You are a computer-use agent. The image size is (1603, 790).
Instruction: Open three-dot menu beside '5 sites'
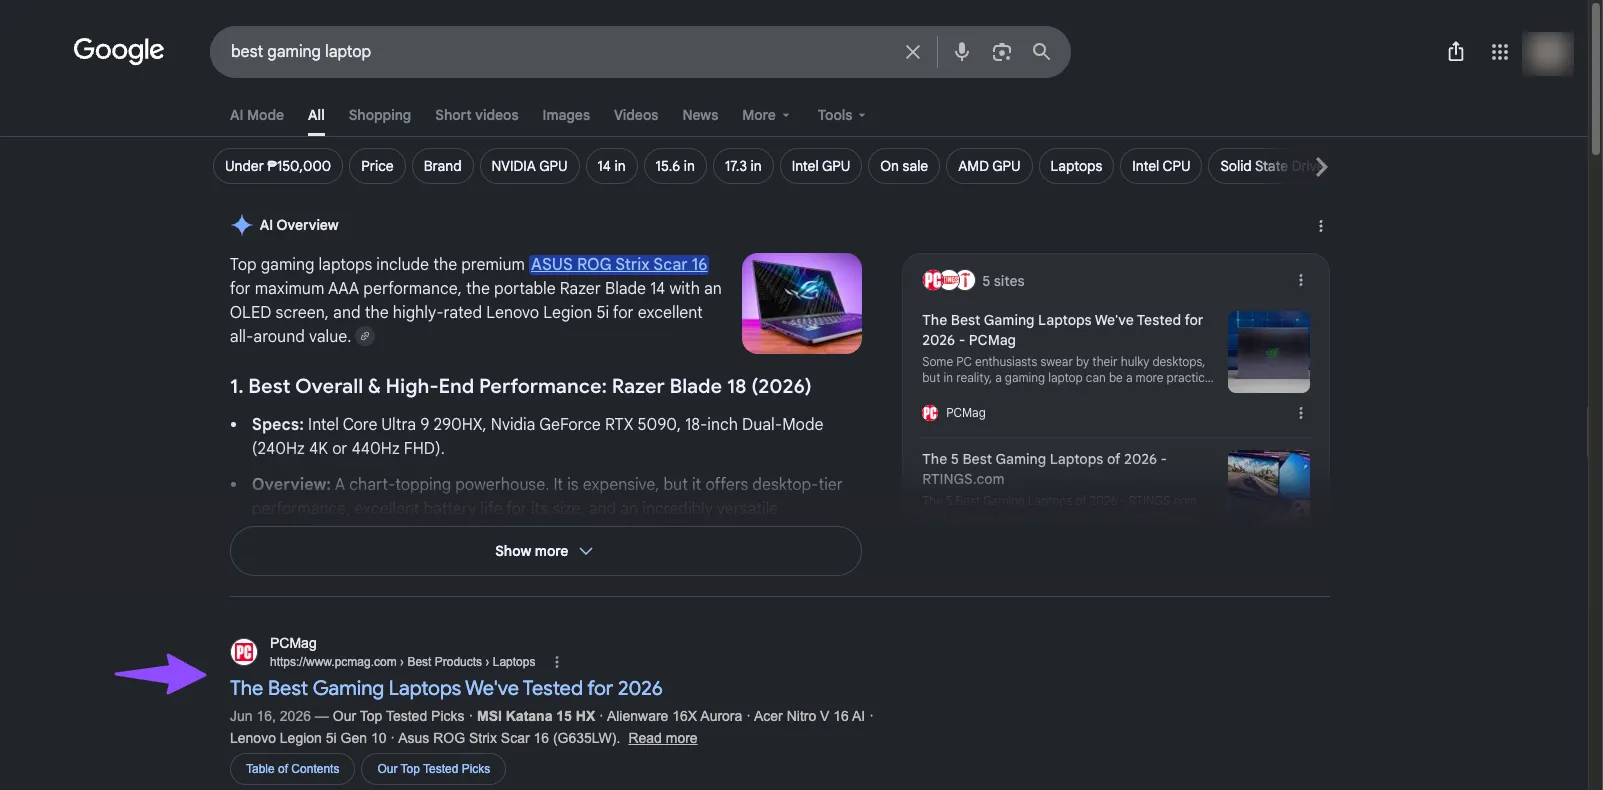1300,280
